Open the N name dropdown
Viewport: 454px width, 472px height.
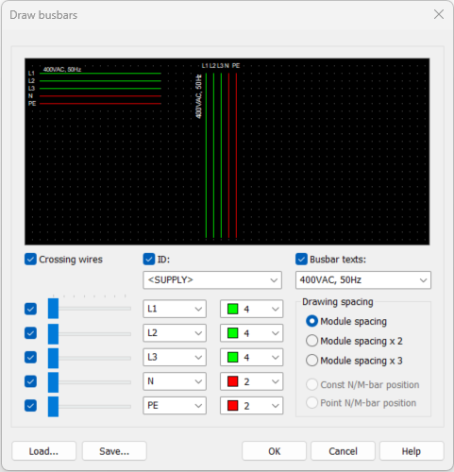coord(175,381)
